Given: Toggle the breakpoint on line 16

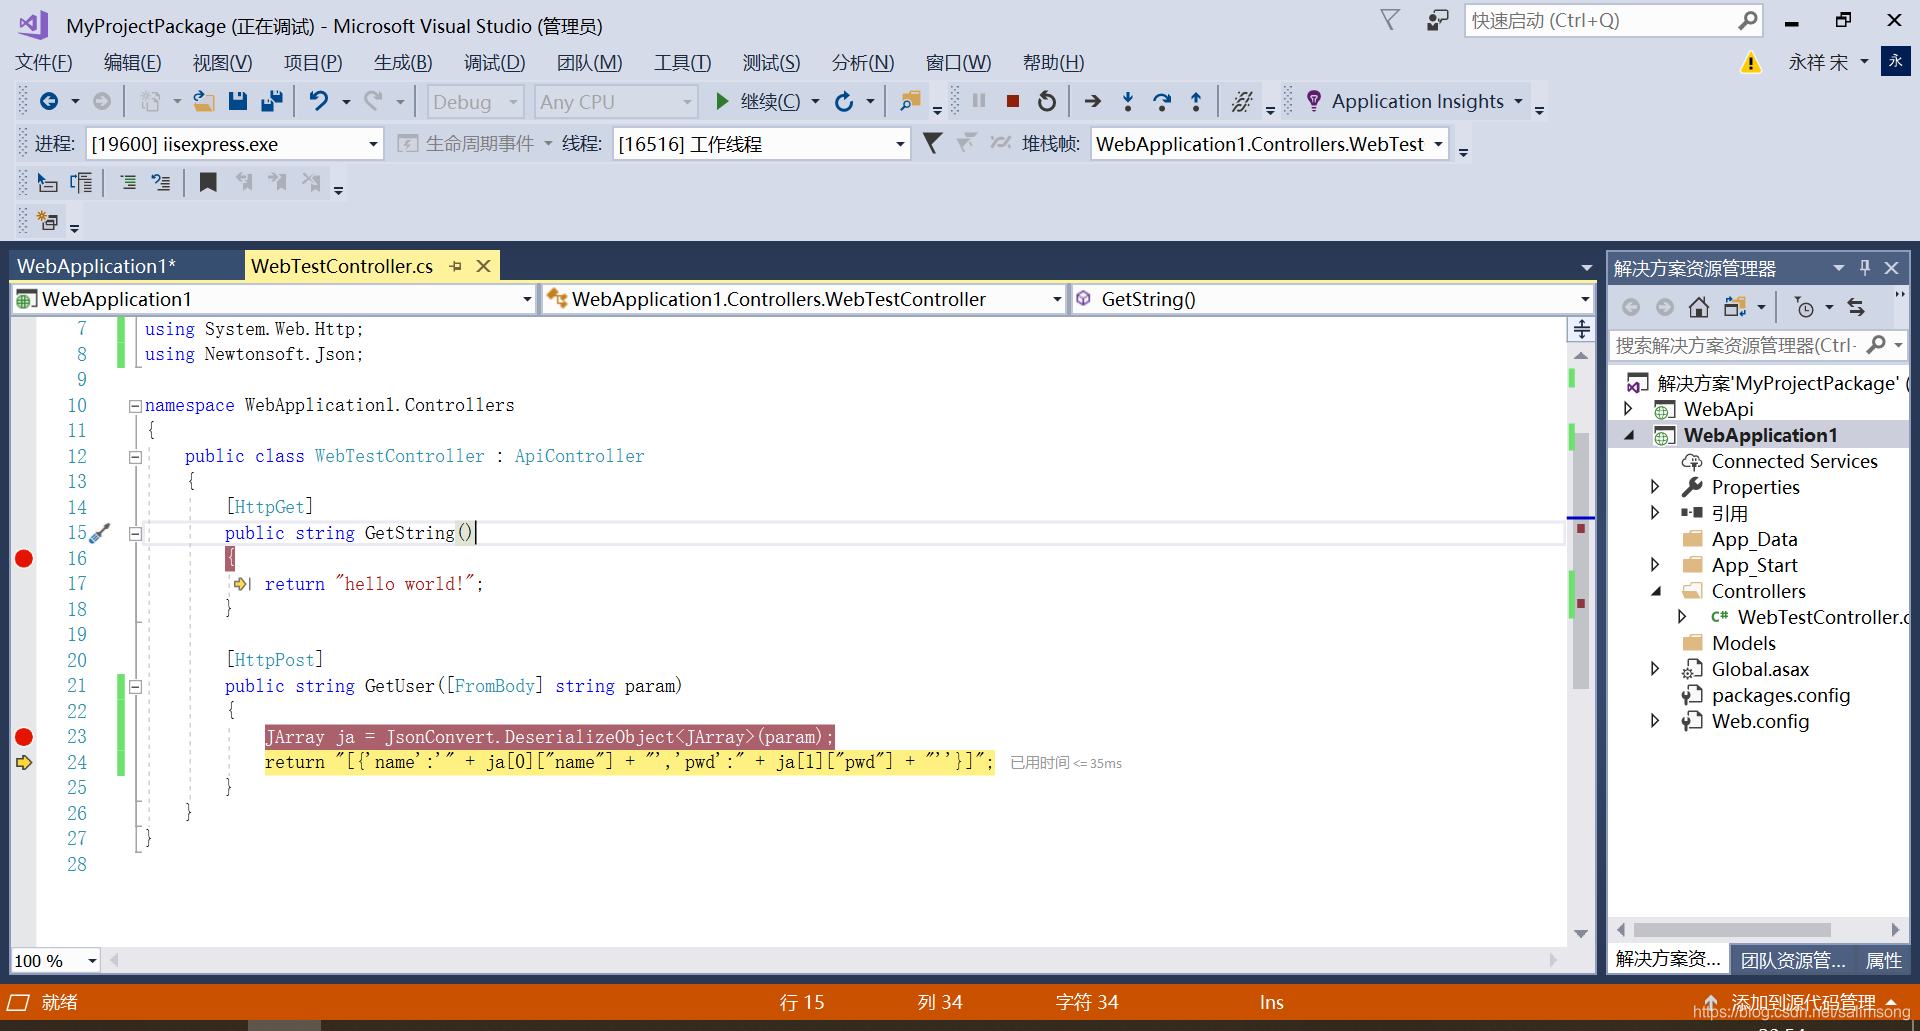Looking at the screenshot, I should point(23,558).
